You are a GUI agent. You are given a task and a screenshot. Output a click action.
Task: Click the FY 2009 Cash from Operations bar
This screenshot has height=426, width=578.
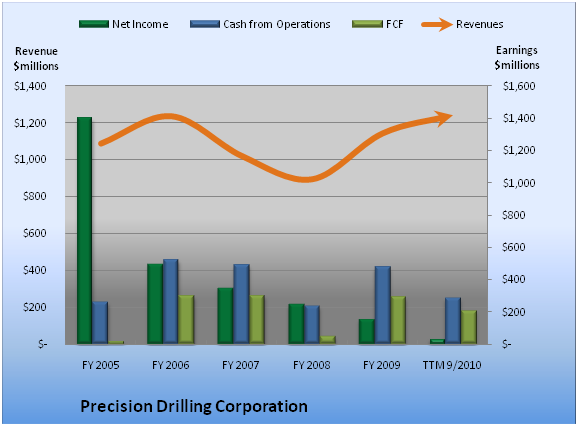[x=383, y=305]
